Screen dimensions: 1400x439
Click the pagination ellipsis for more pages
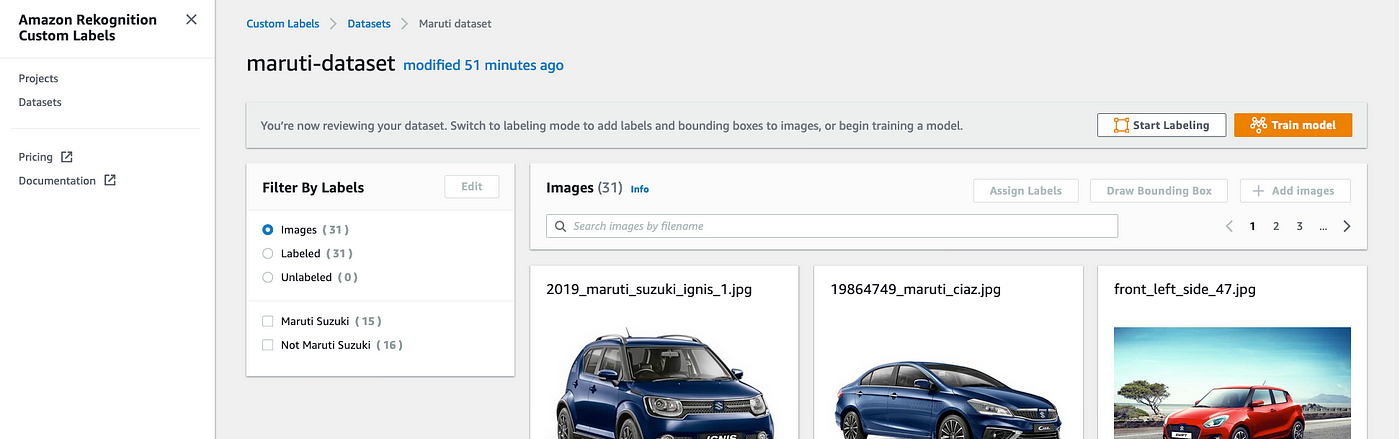coord(1323,227)
